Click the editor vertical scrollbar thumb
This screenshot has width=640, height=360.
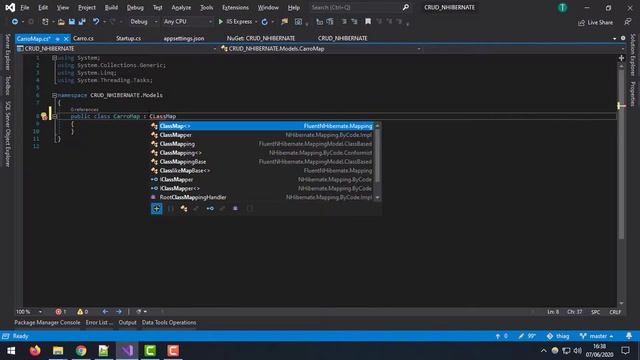coord(621,153)
